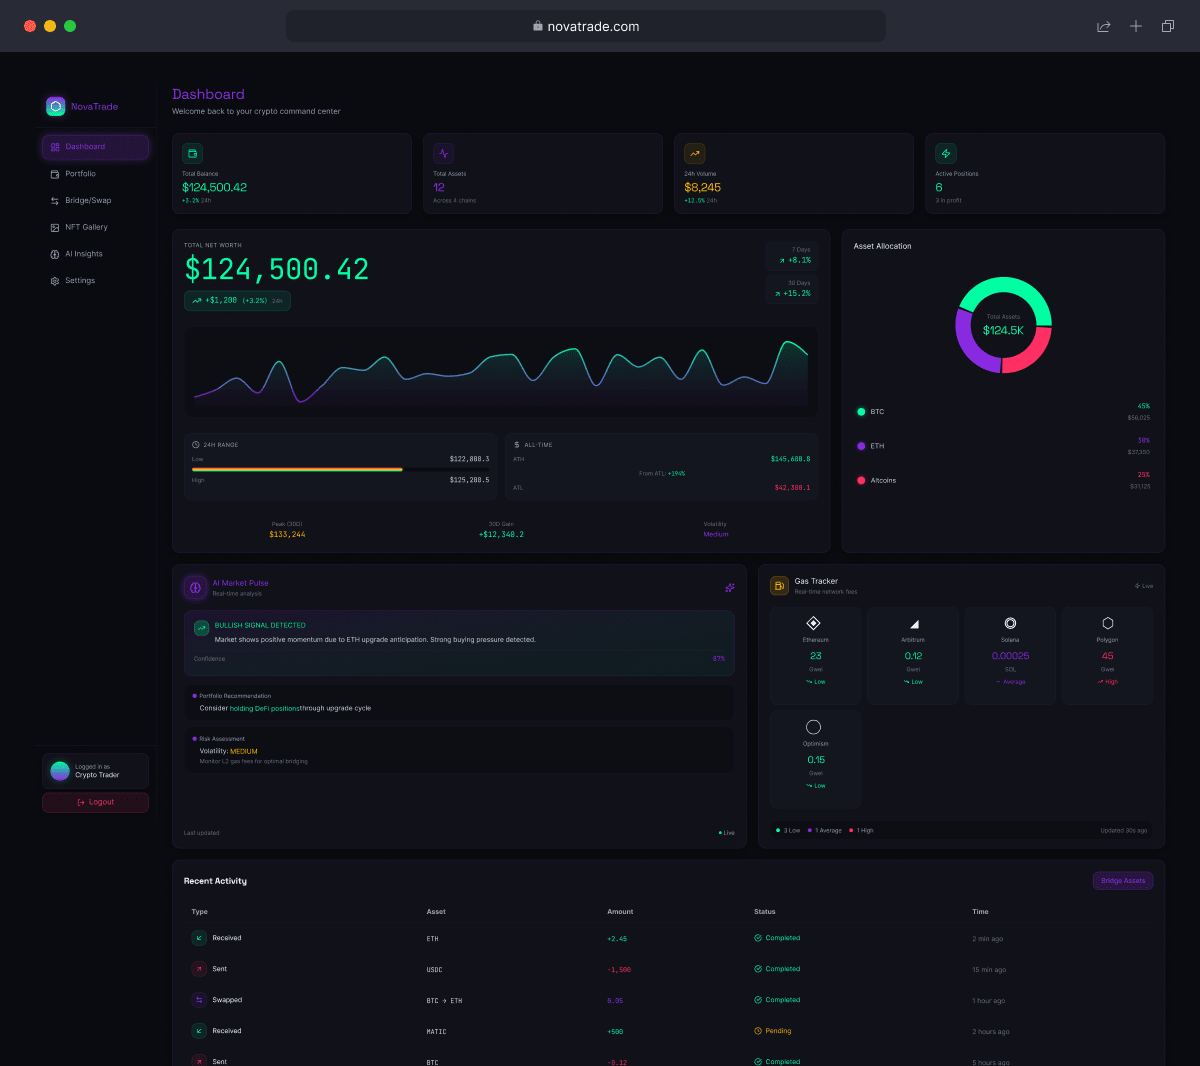This screenshot has height=1066, width=1200.
Task: Click the Total Balance wallet icon
Action: point(192,153)
